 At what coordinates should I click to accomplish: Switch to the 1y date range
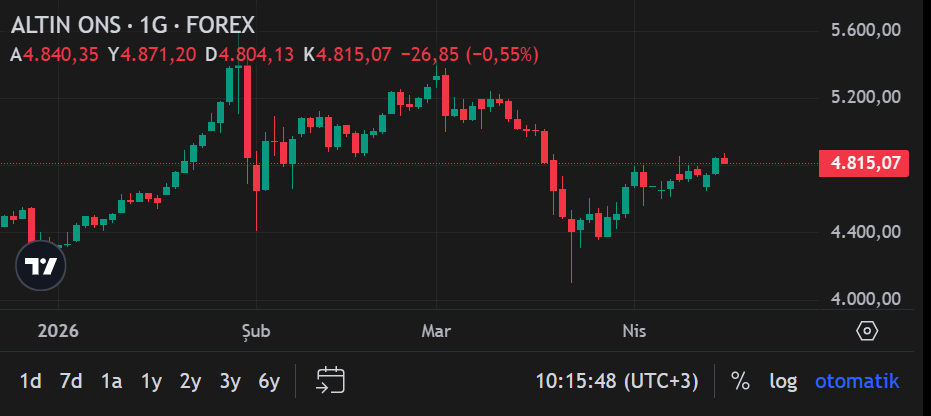click(151, 381)
